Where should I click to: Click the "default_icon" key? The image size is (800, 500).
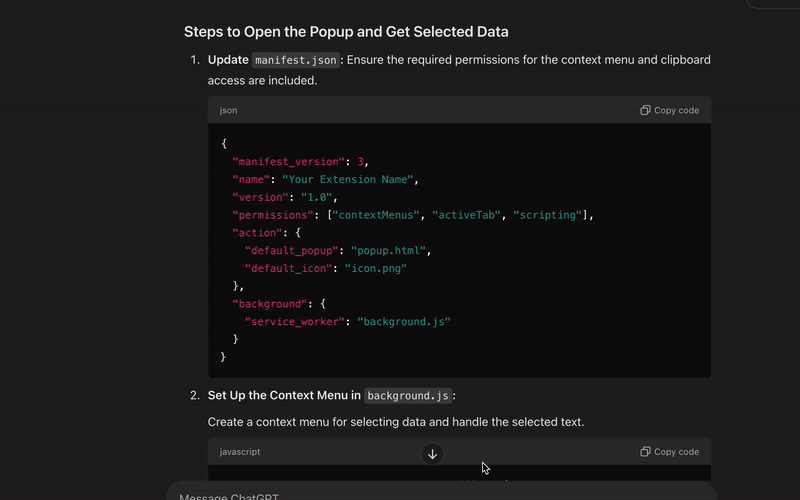pos(288,268)
